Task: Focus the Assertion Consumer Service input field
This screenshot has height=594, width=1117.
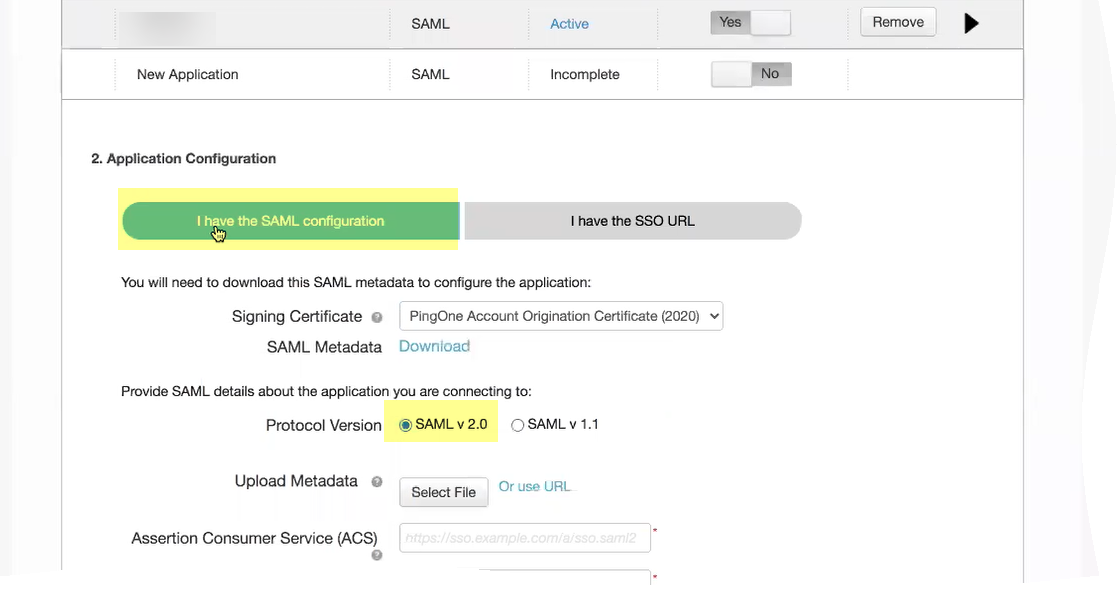Action: point(524,538)
